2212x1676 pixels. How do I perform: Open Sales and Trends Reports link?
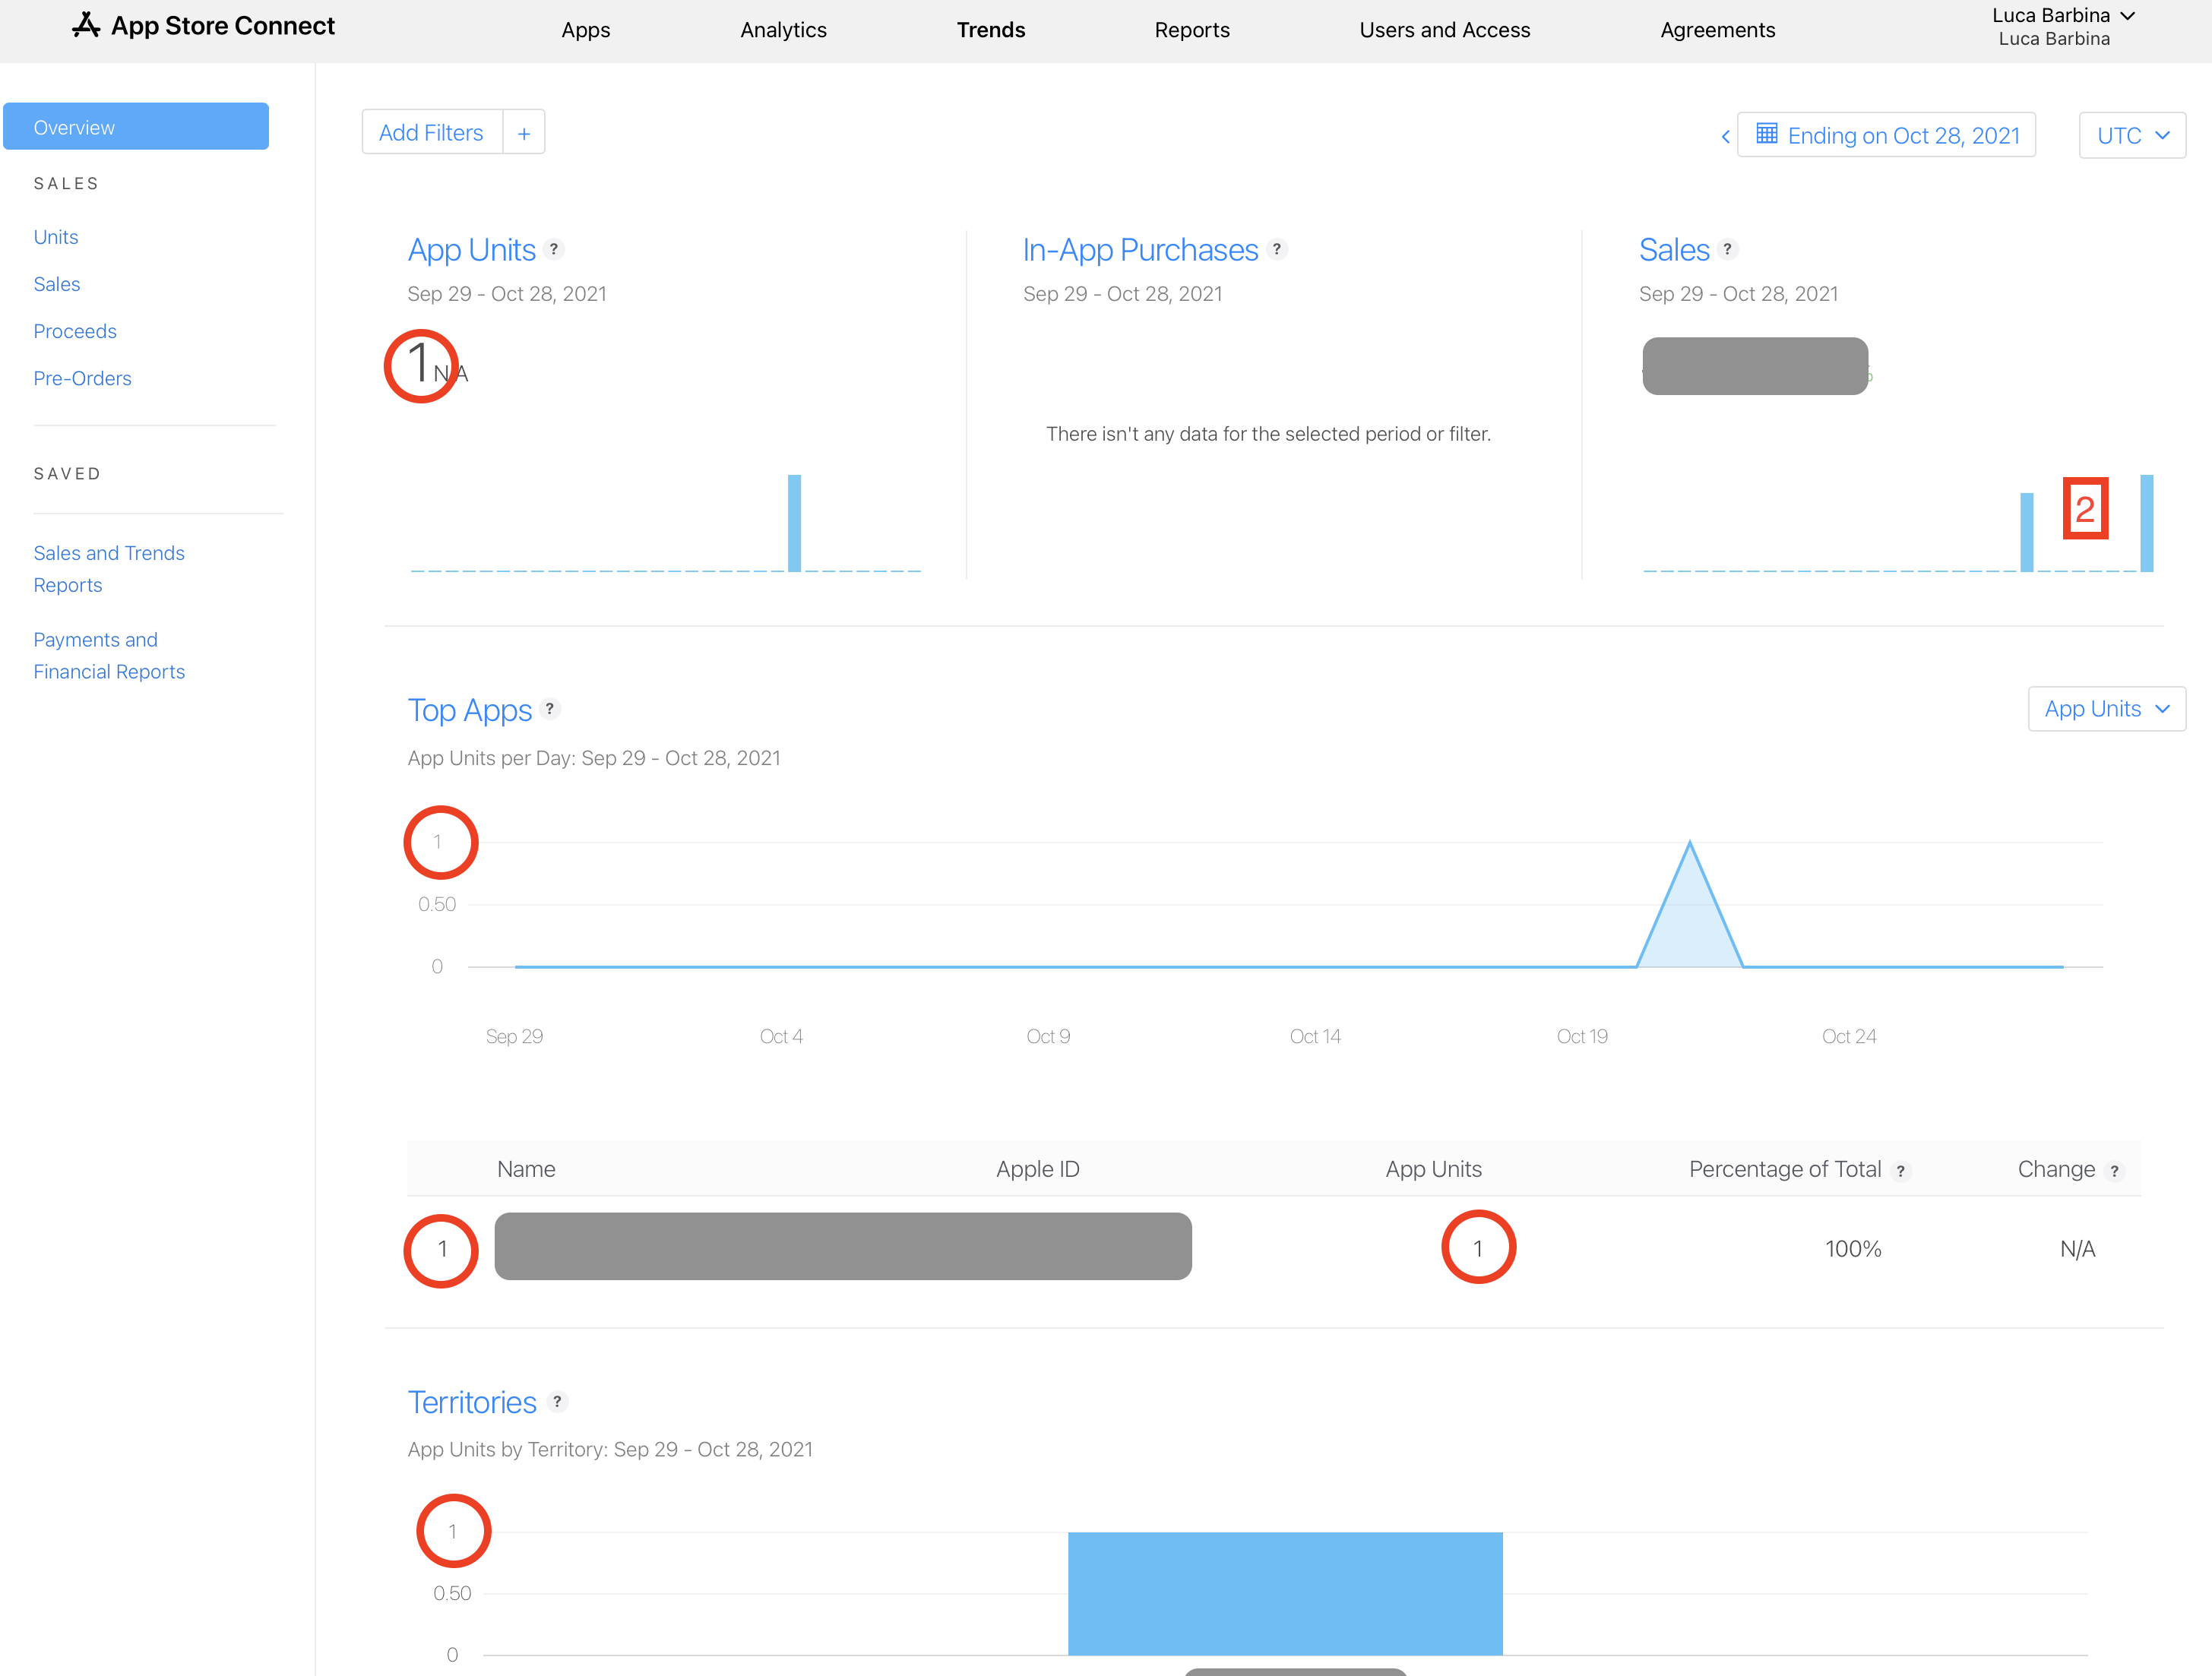pos(109,569)
